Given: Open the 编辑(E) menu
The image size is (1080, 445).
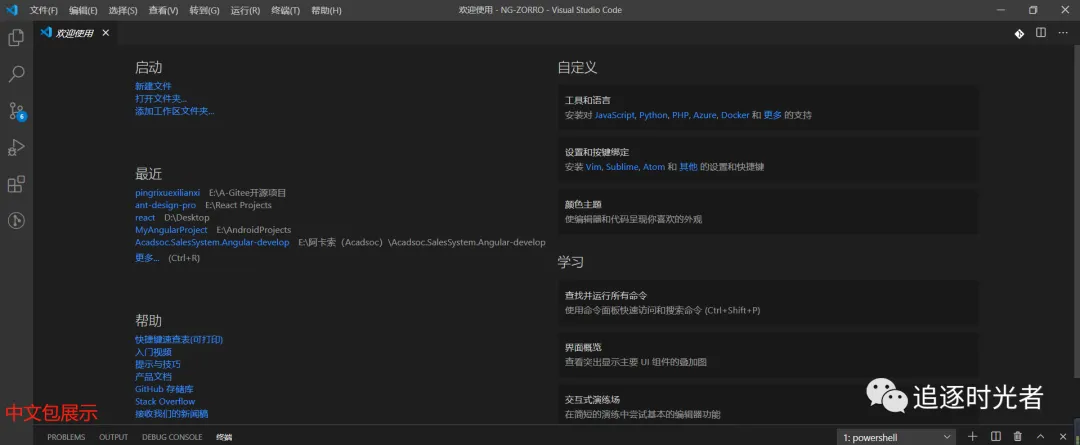Looking at the screenshot, I should pos(83,10).
